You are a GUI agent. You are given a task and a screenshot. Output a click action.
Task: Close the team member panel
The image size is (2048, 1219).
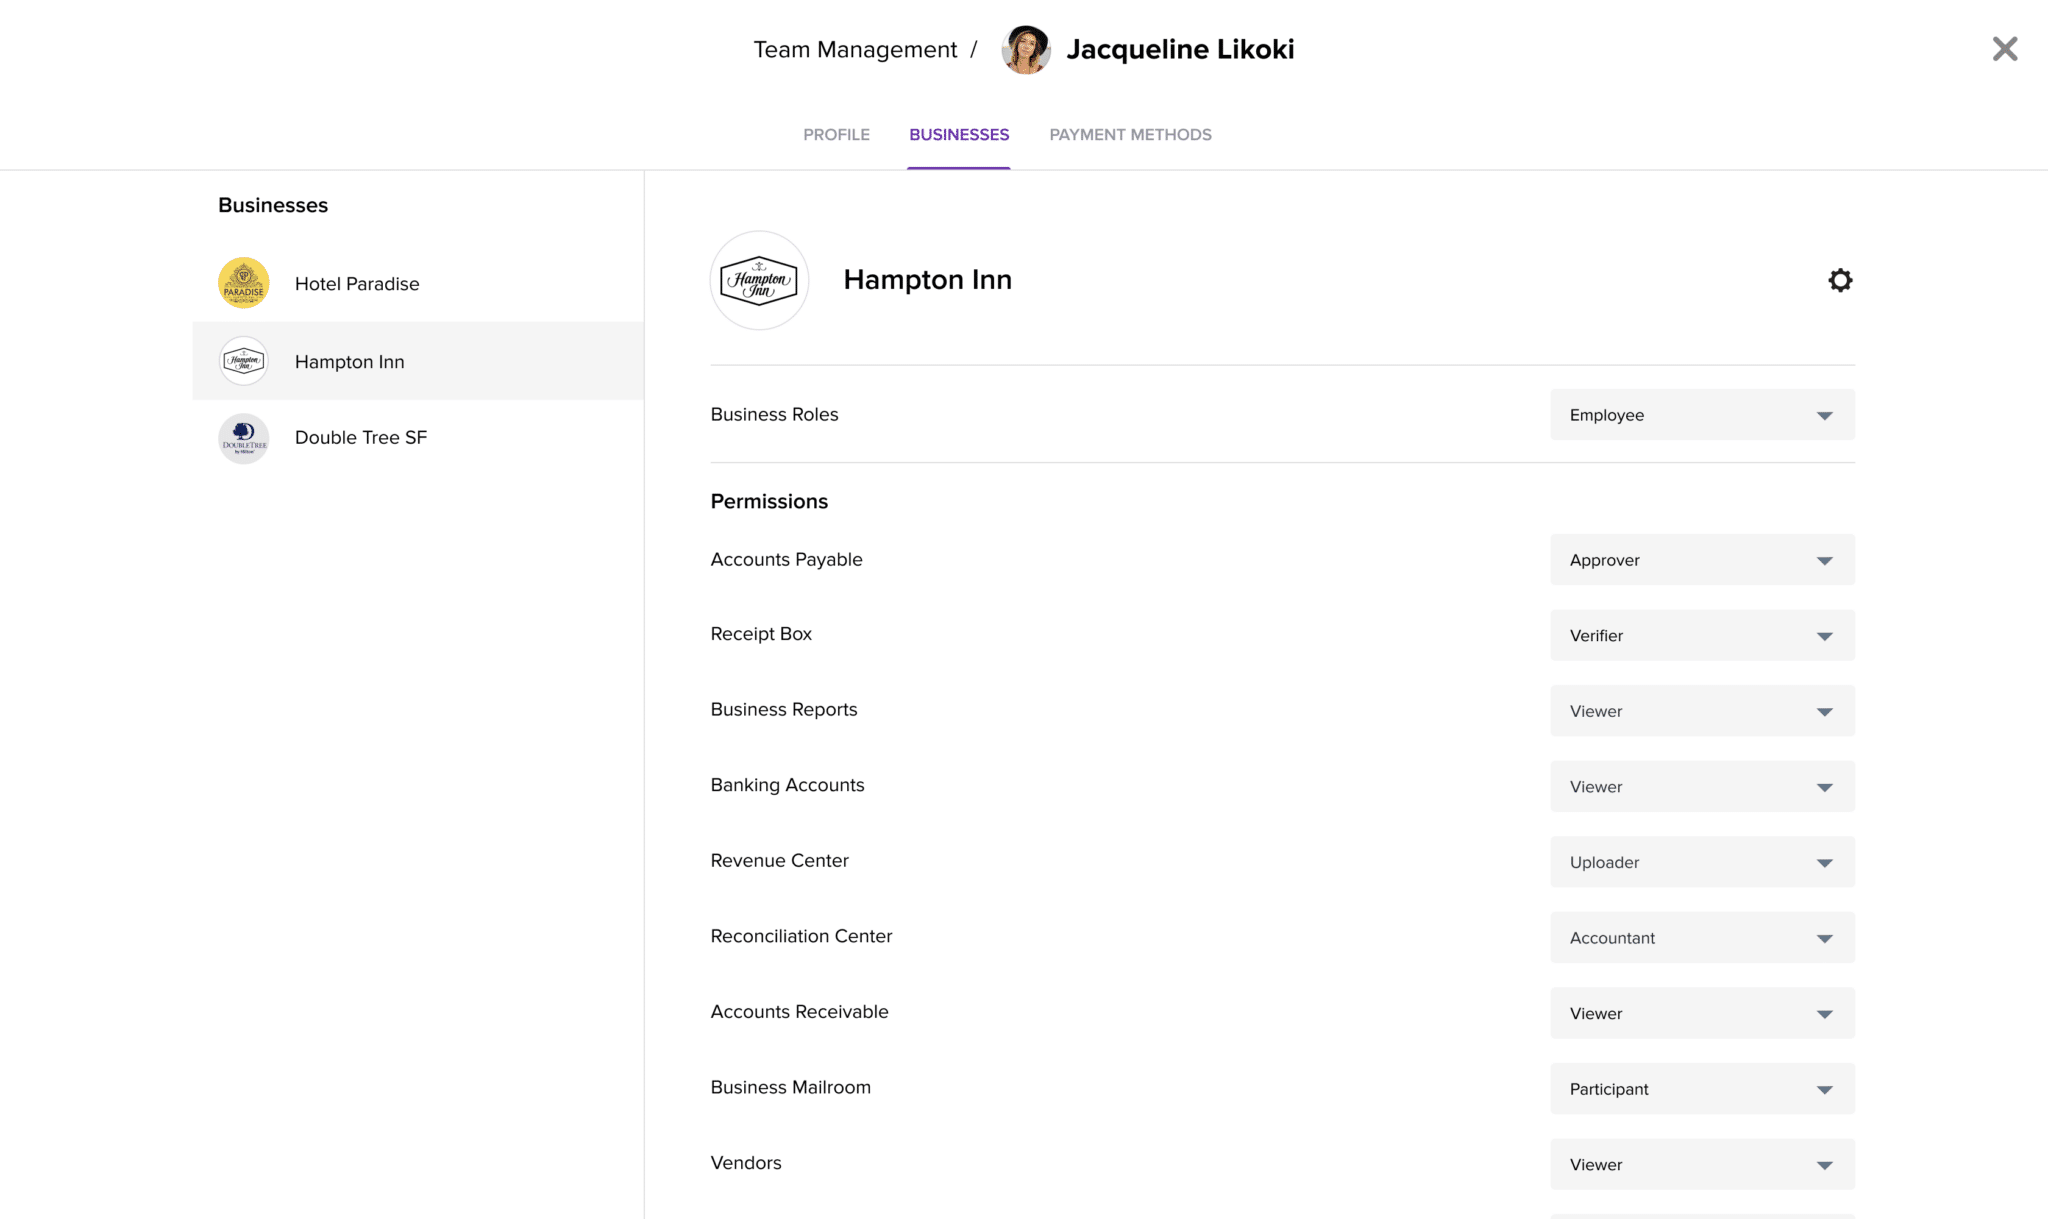coord(2004,49)
